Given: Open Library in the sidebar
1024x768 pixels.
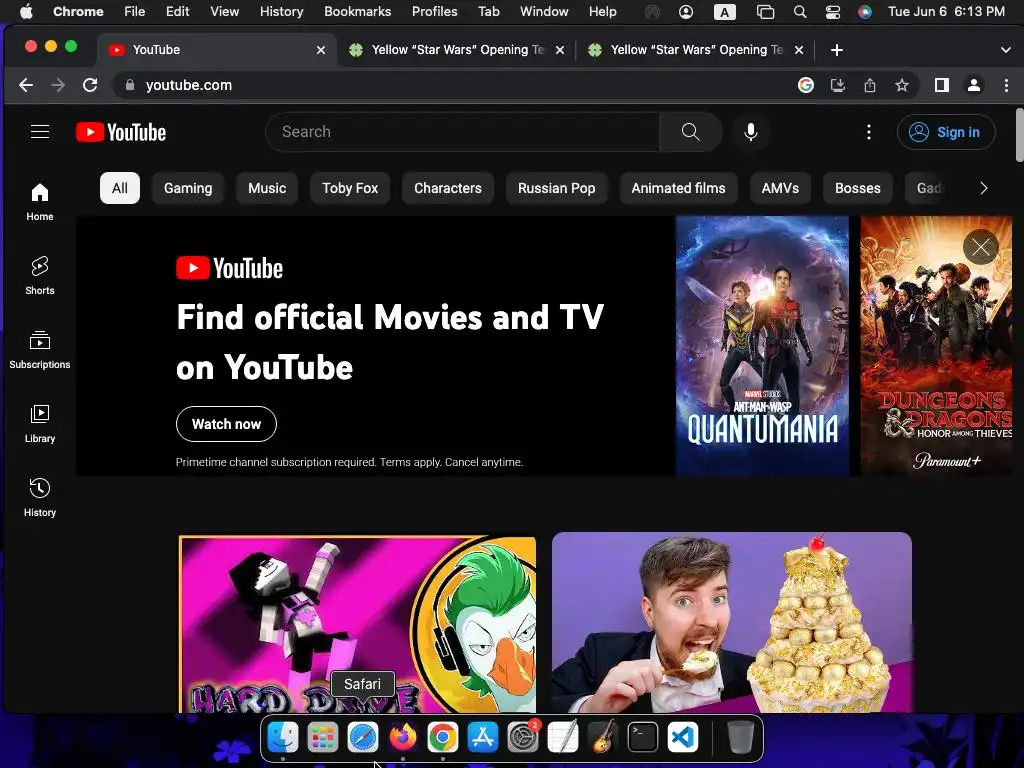Looking at the screenshot, I should (x=40, y=423).
